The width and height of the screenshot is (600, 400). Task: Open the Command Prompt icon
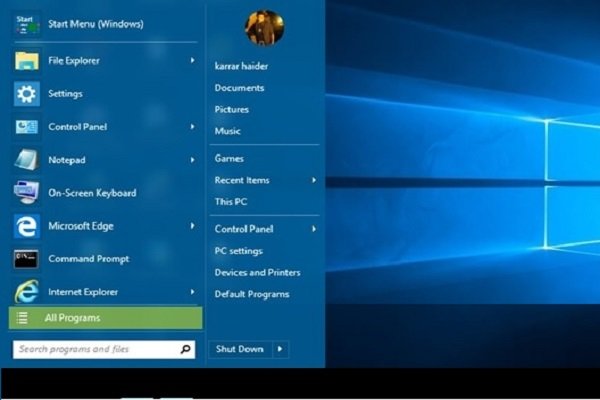[26, 259]
